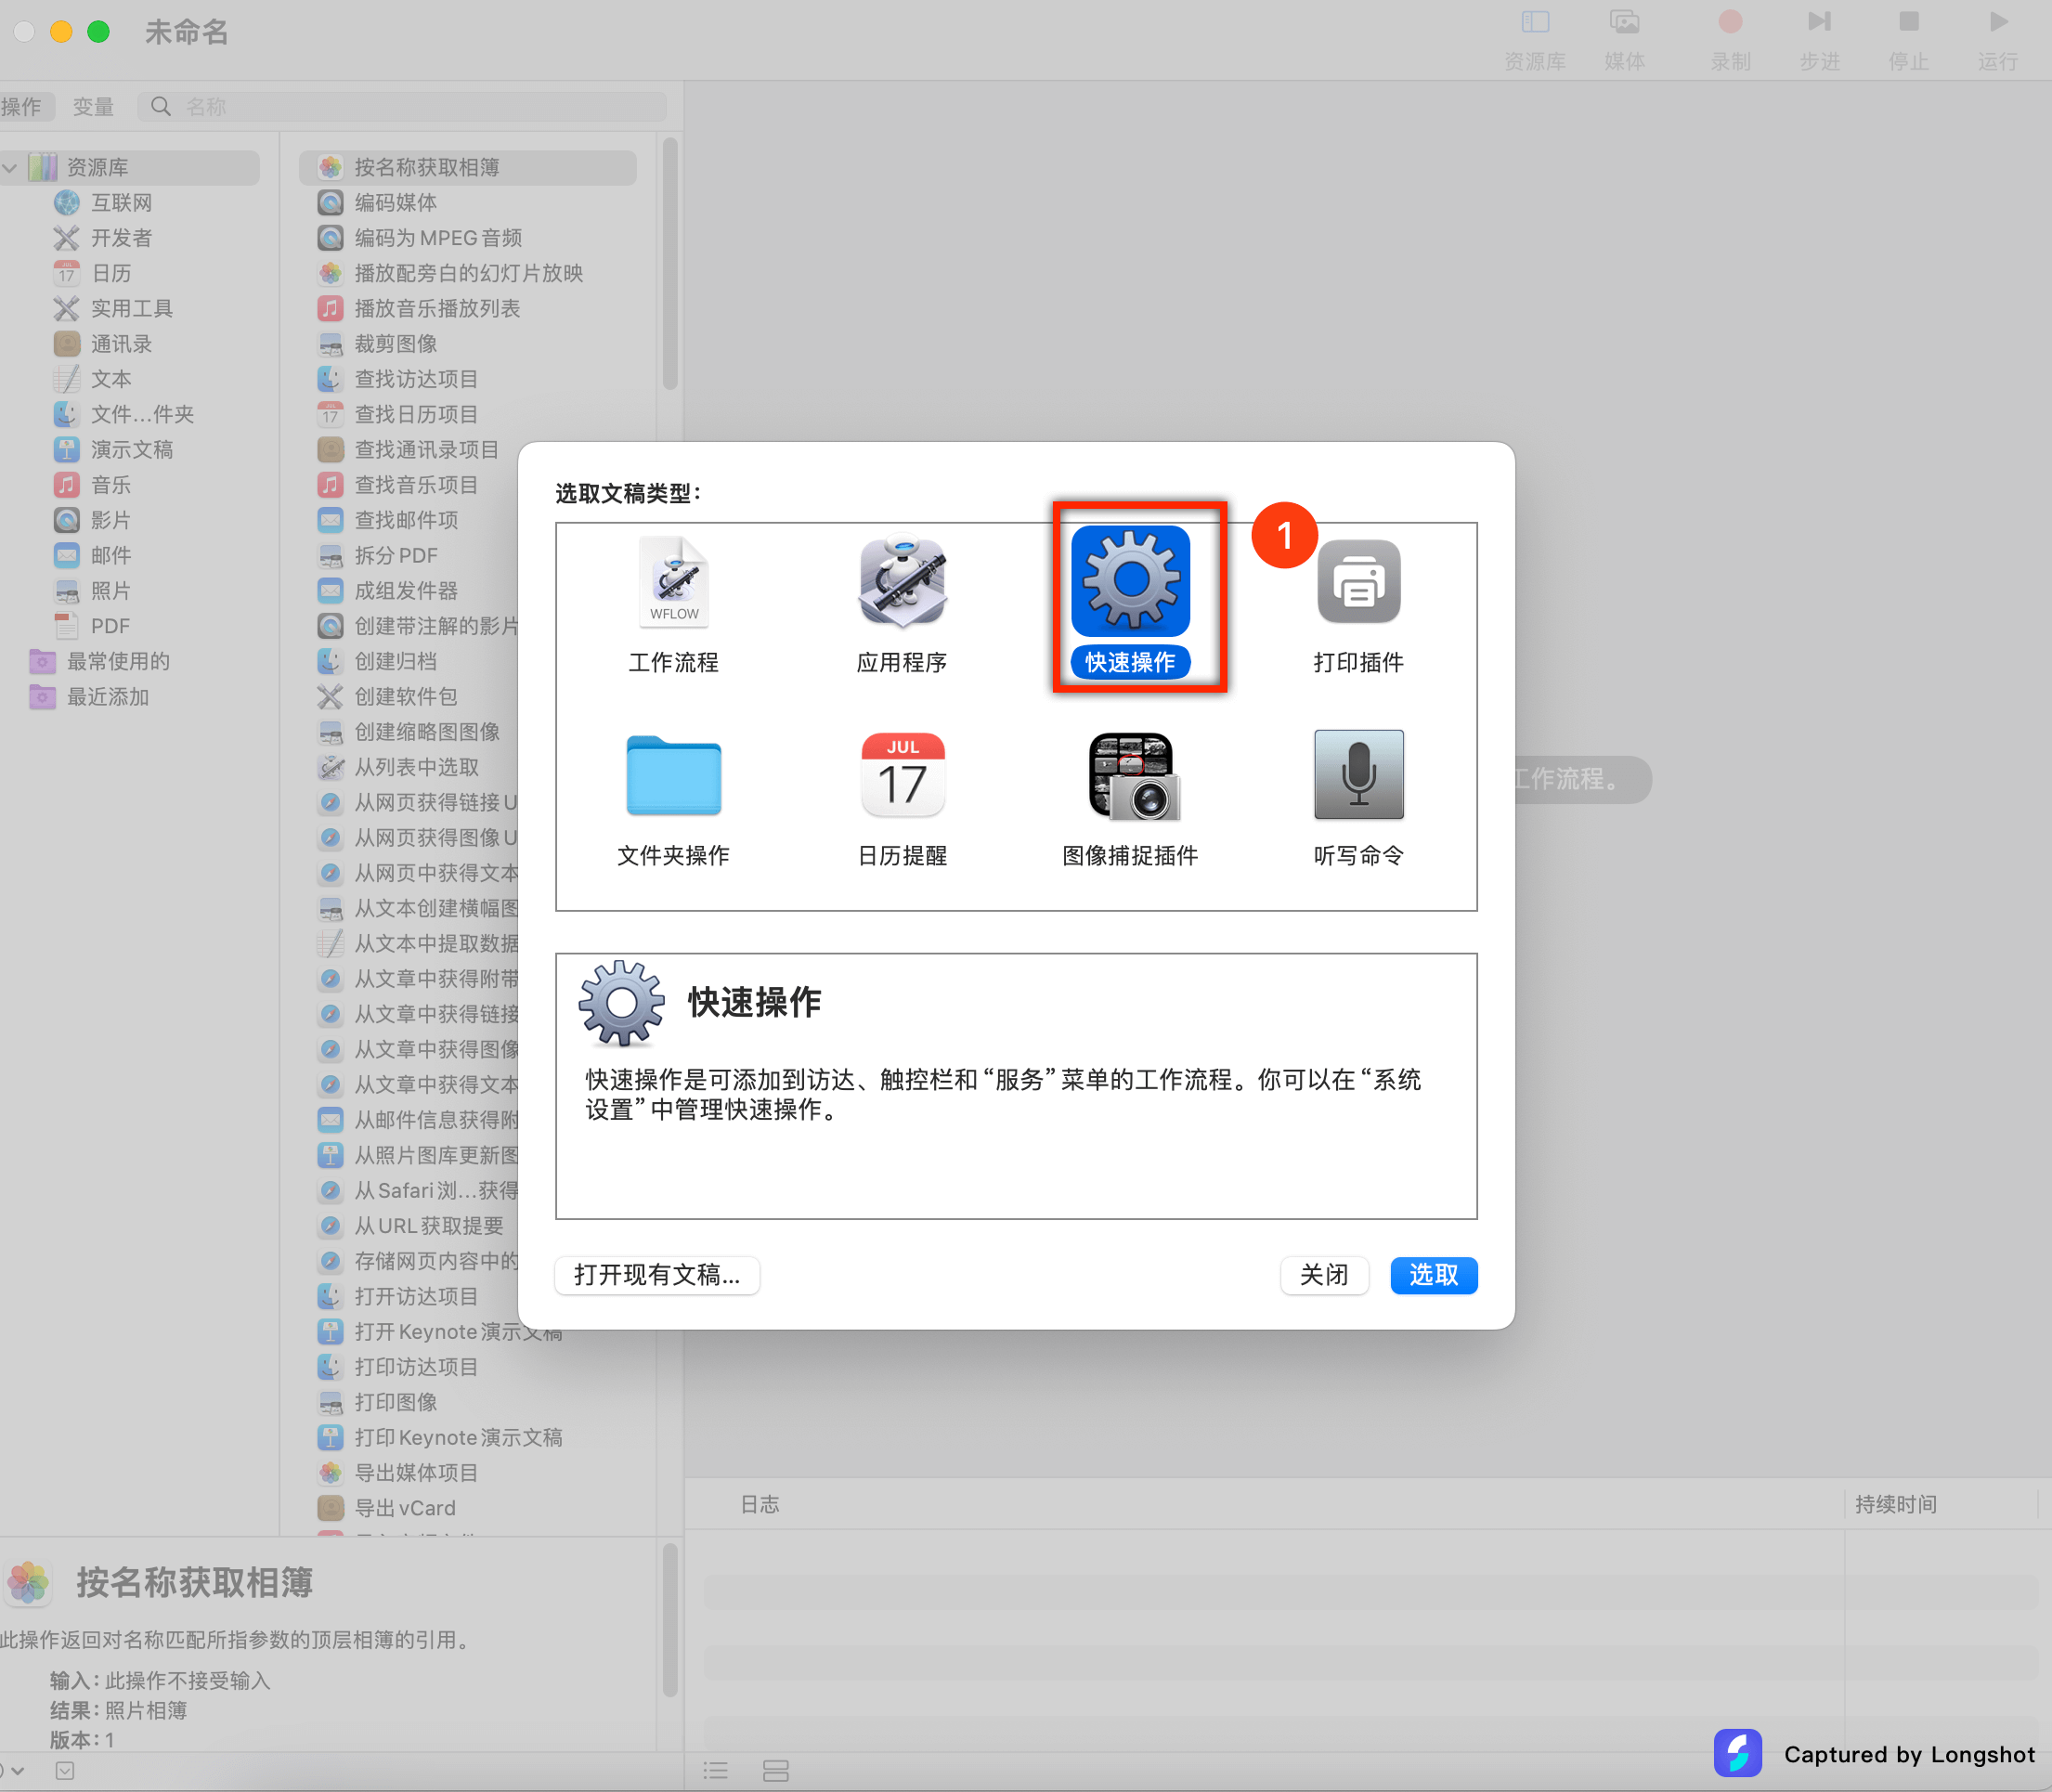Pick the Folder Action (文件夹操作) icon
Image resolution: width=2052 pixels, height=1792 pixels.
(673, 776)
